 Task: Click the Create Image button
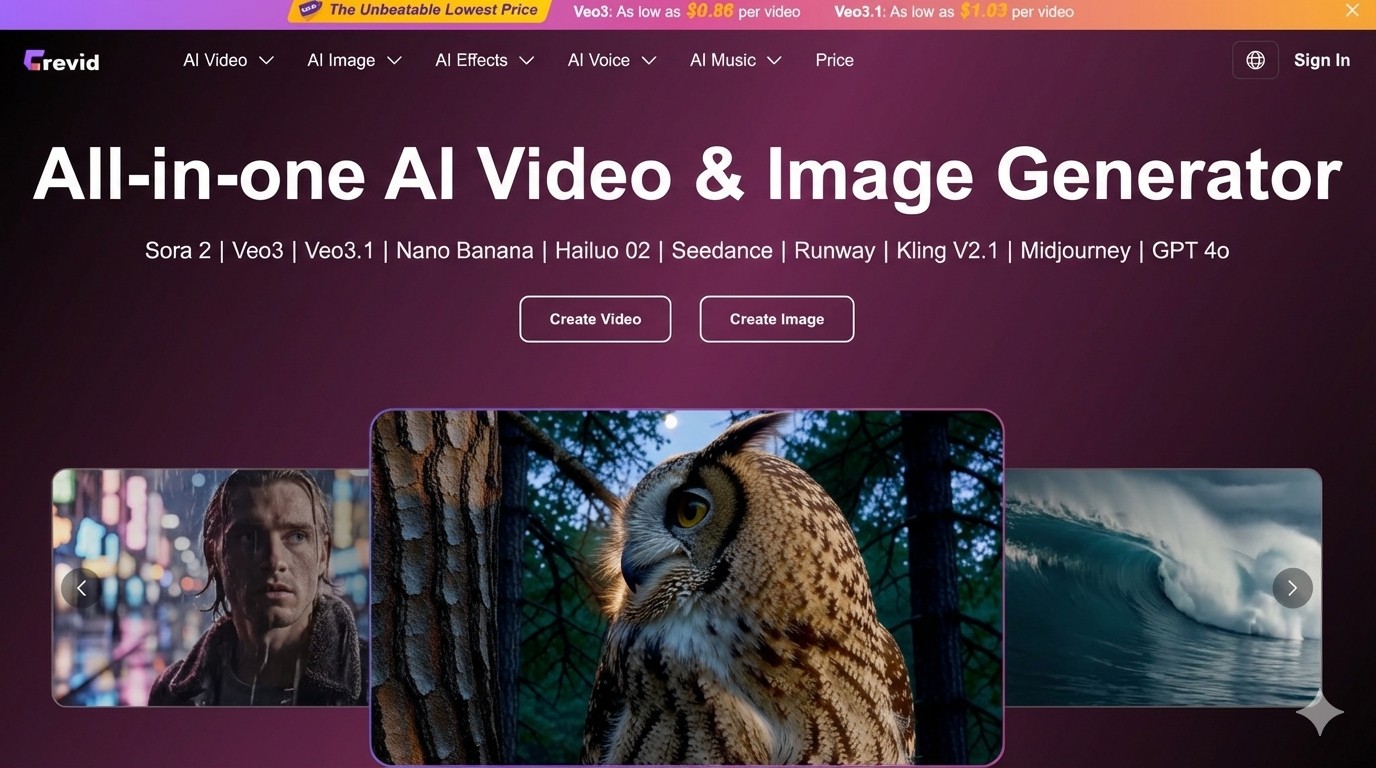pyautogui.click(x=776, y=318)
